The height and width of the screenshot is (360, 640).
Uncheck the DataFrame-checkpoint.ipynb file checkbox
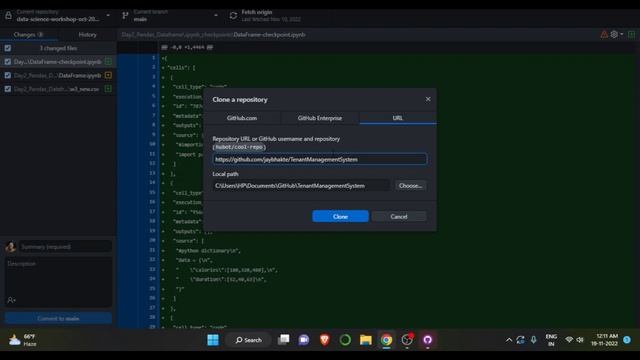[8, 62]
